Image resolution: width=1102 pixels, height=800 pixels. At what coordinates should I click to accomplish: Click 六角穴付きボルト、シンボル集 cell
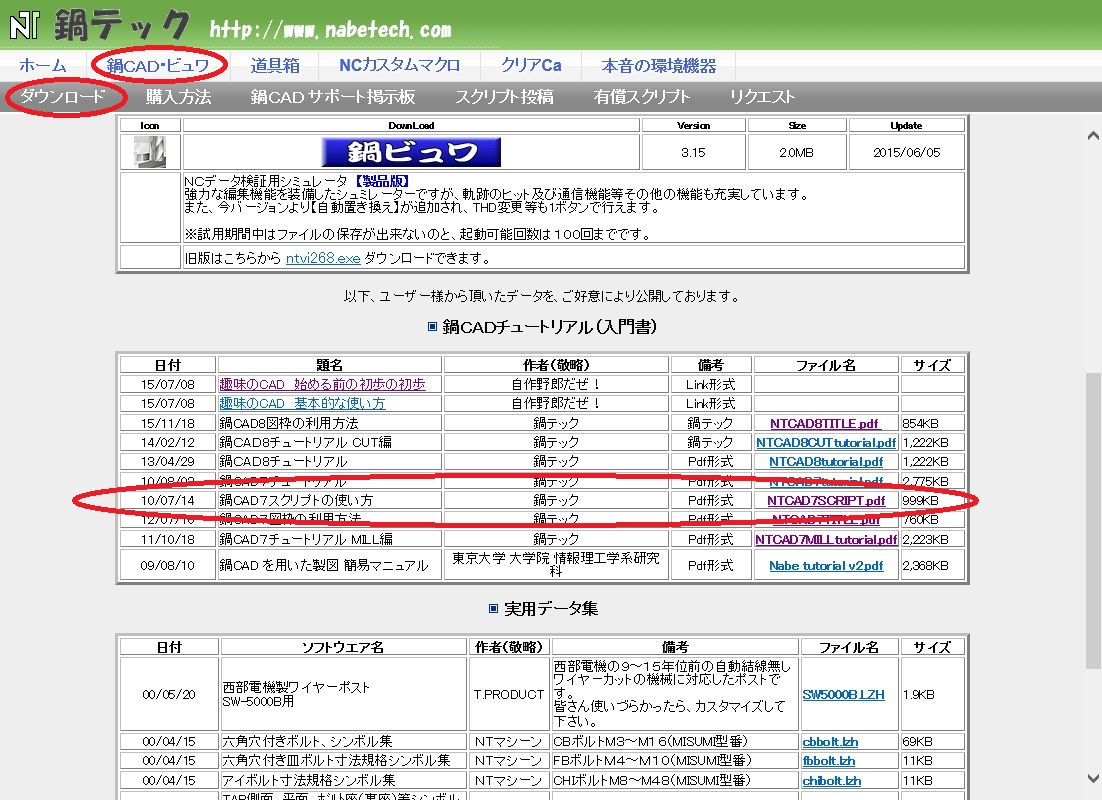tap(343, 741)
